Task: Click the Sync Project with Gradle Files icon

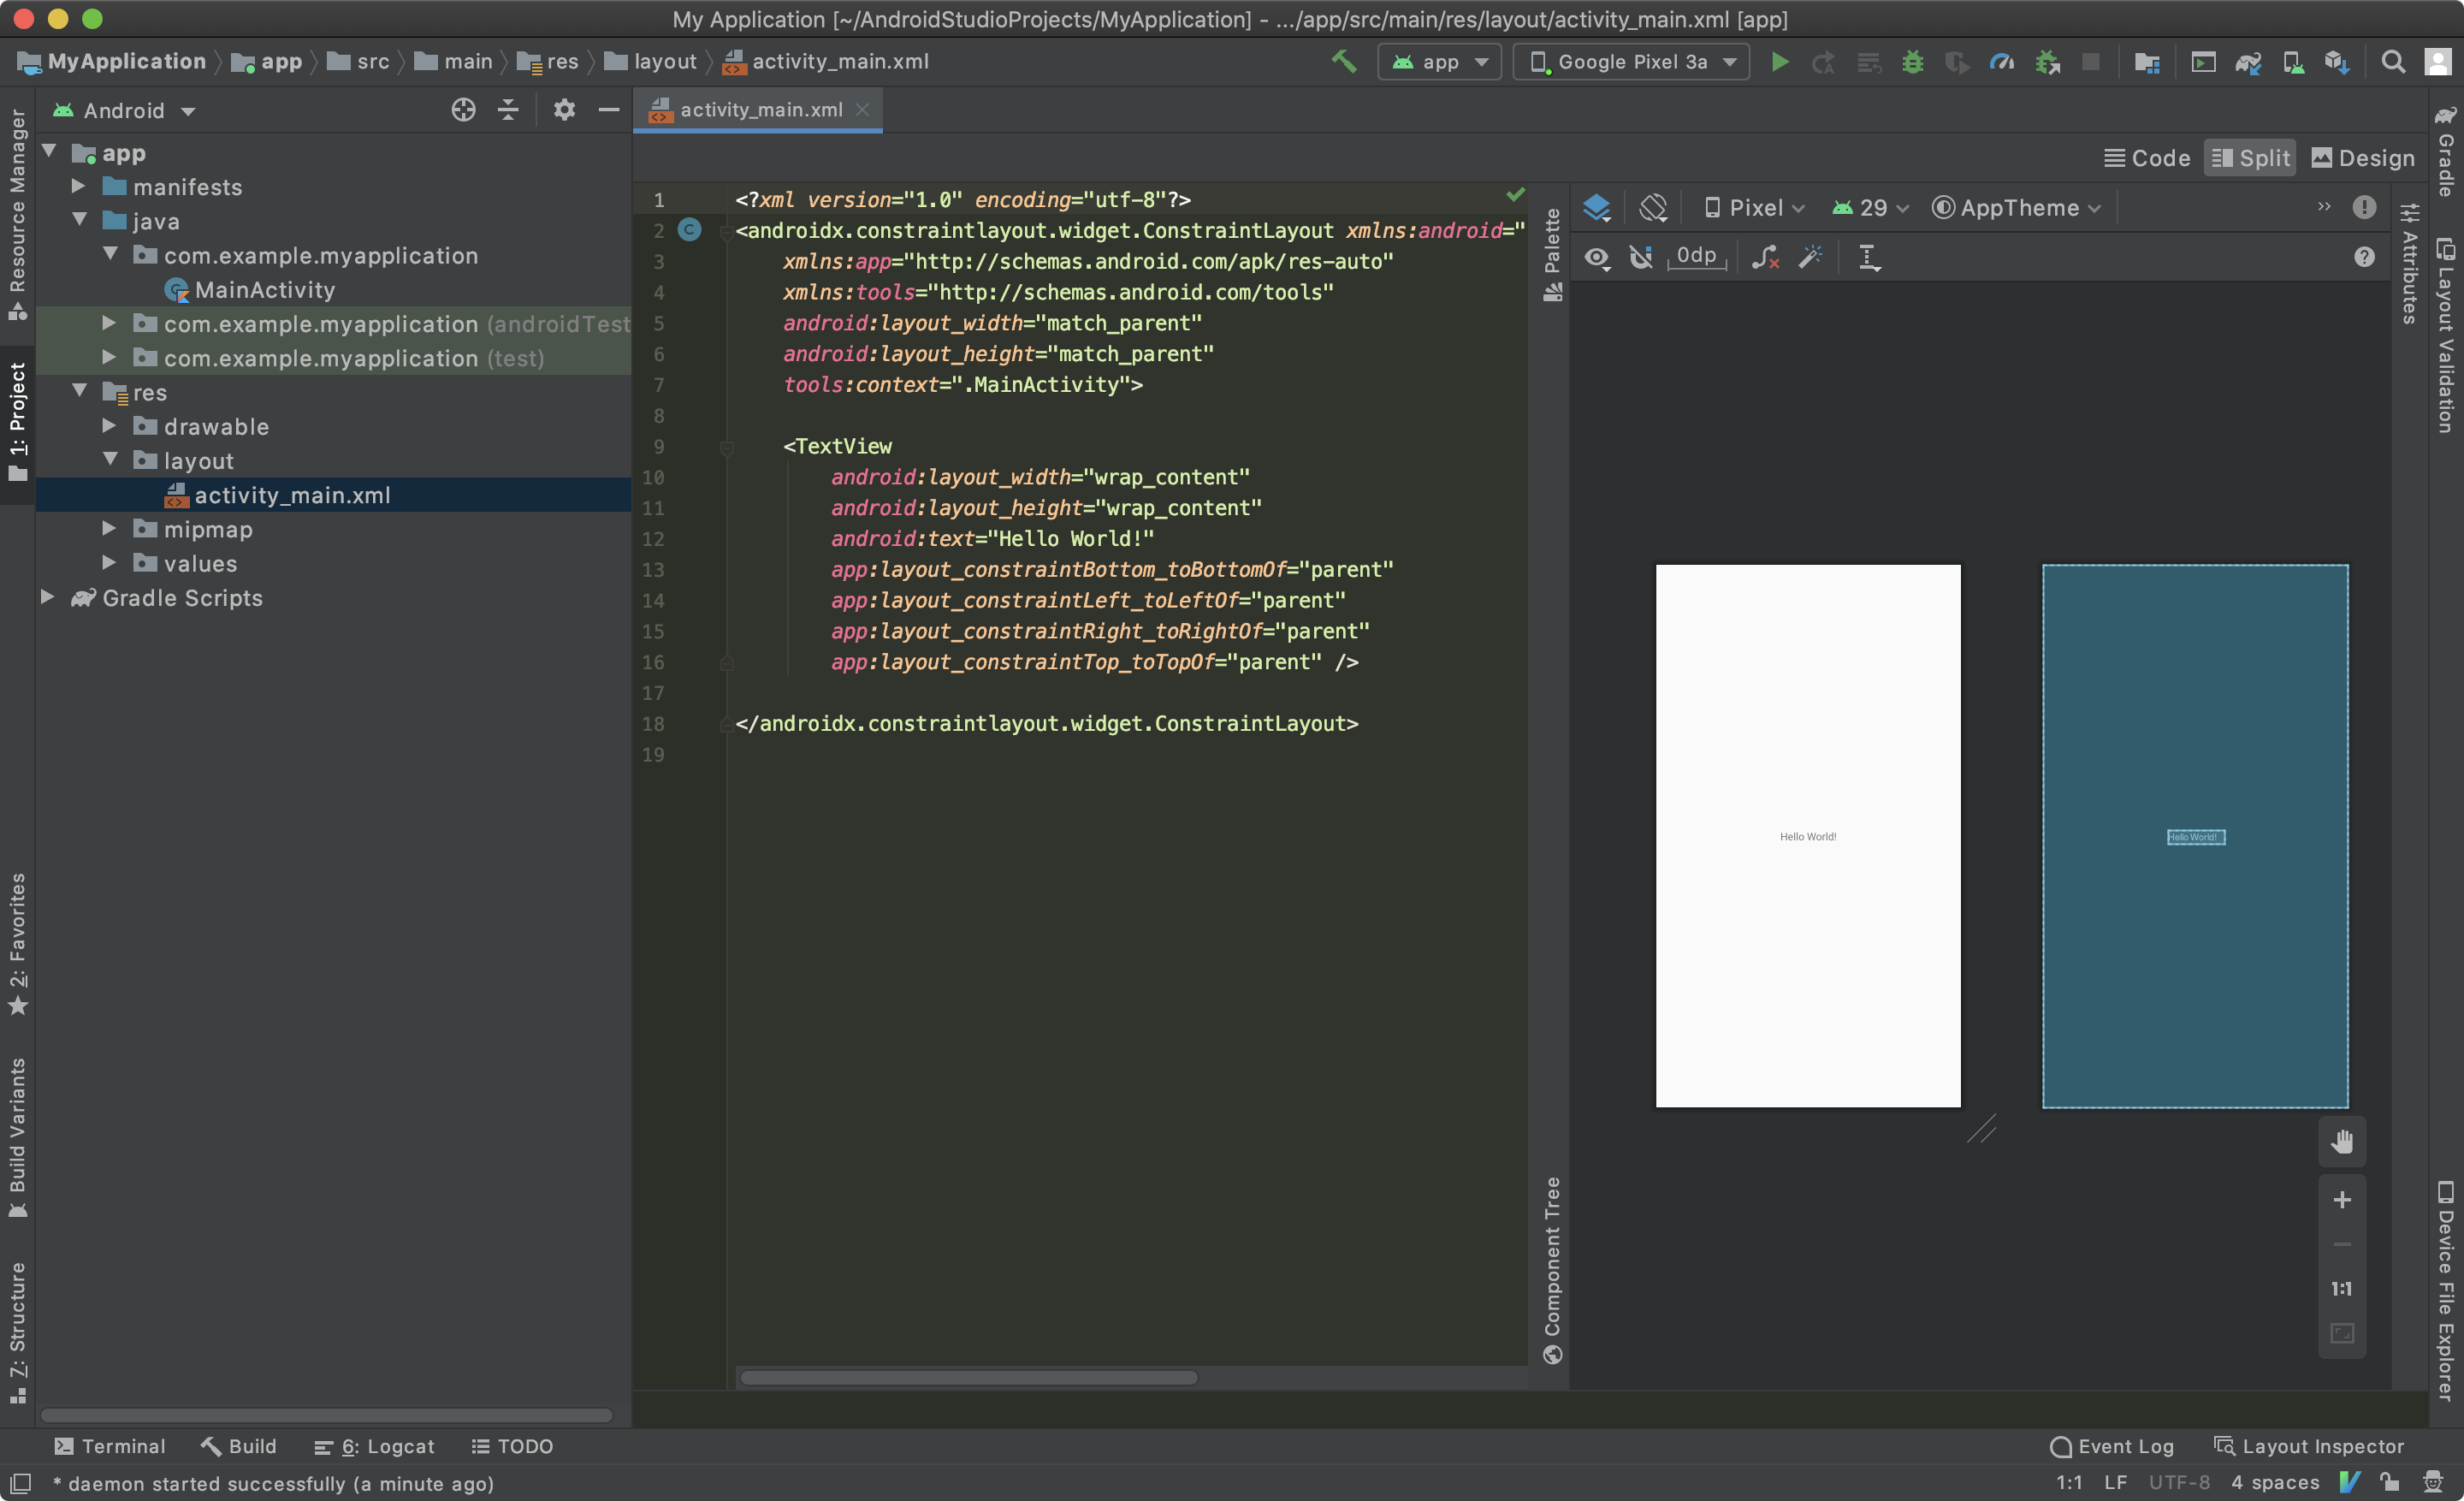Action: pos(2249,61)
